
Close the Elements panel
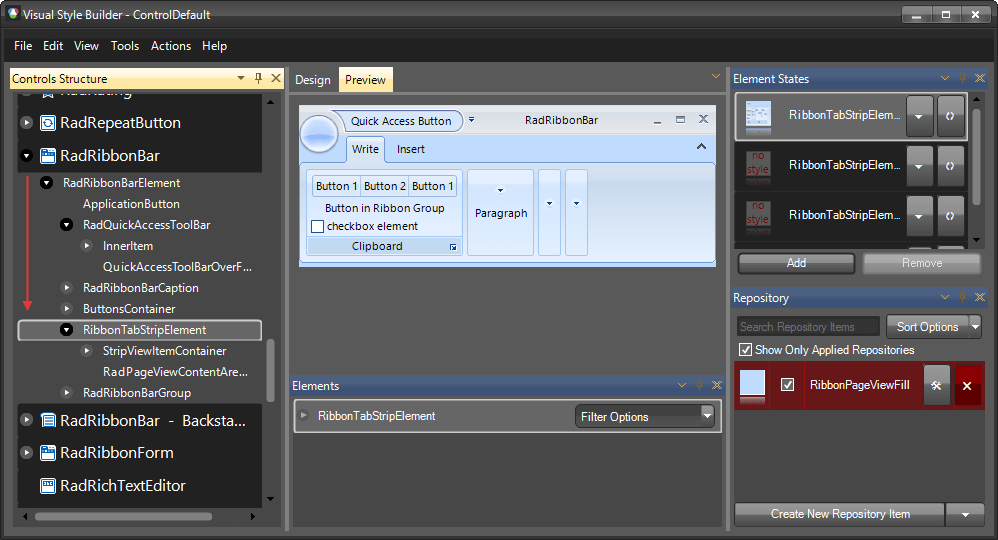pyautogui.click(x=717, y=385)
